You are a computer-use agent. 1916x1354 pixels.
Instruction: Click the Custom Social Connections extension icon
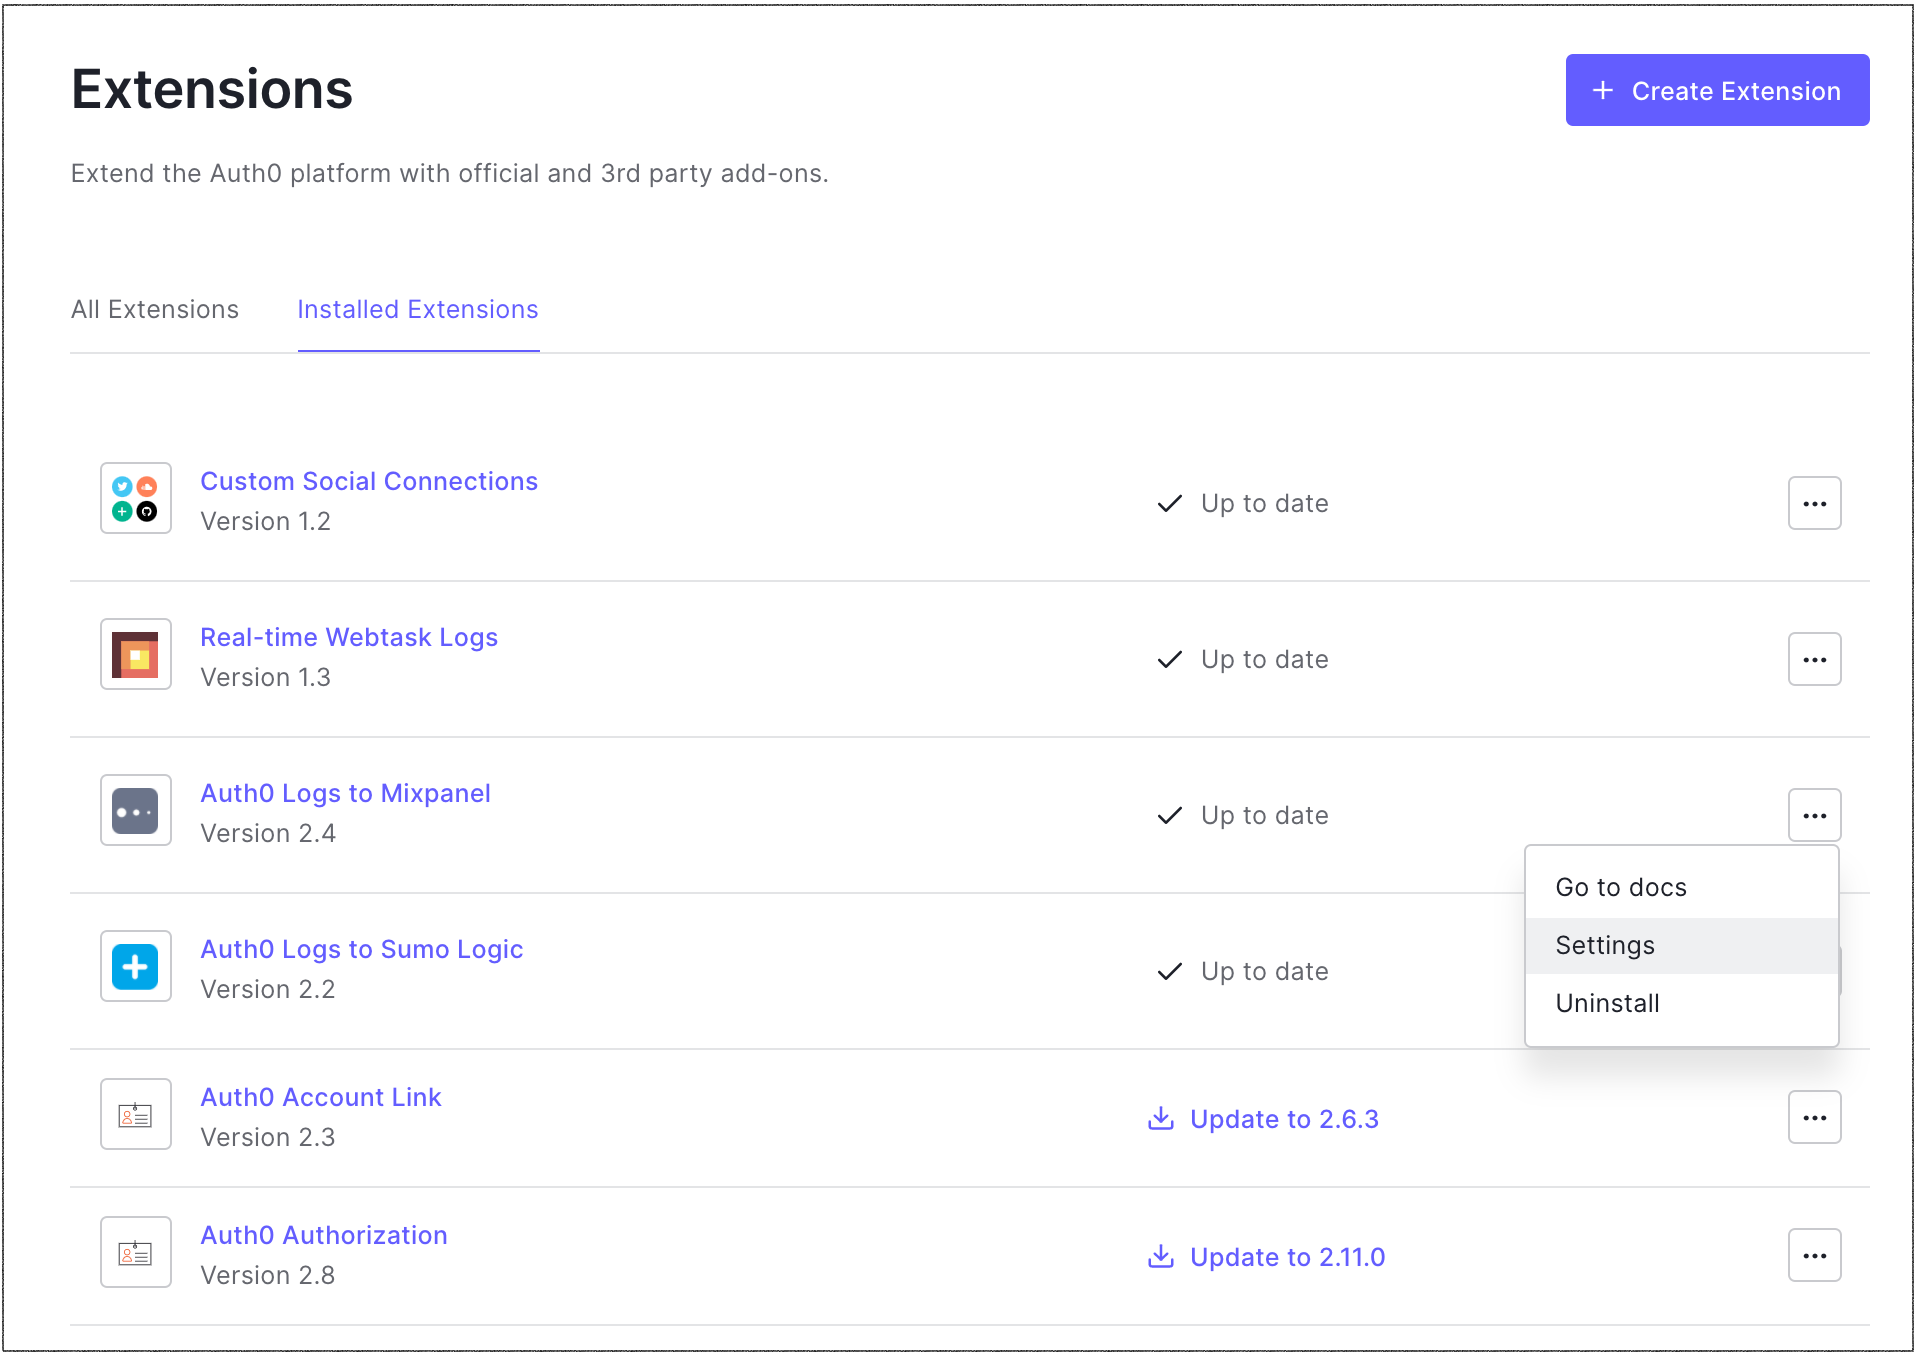click(136, 498)
